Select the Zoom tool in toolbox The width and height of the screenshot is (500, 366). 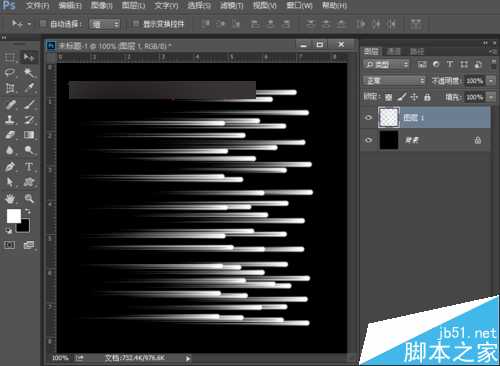click(x=29, y=199)
